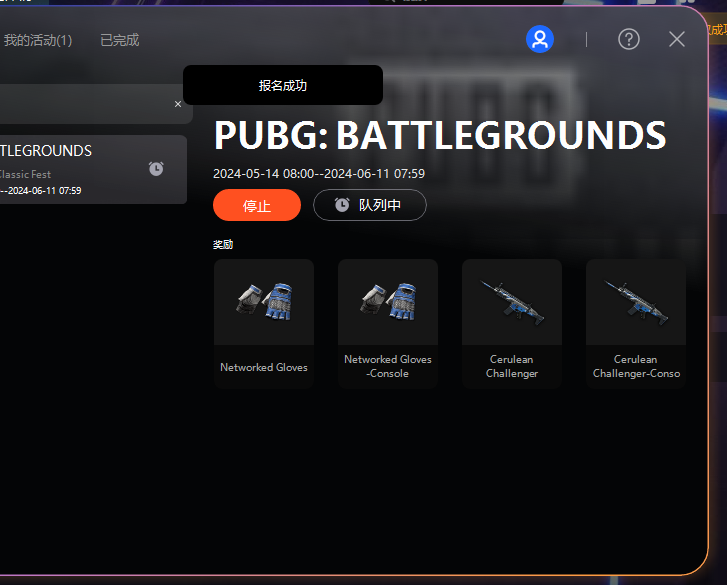This screenshot has height=585, width=727.
Task: Close the activity panel with X
Action: pyautogui.click(x=677, y=39)
